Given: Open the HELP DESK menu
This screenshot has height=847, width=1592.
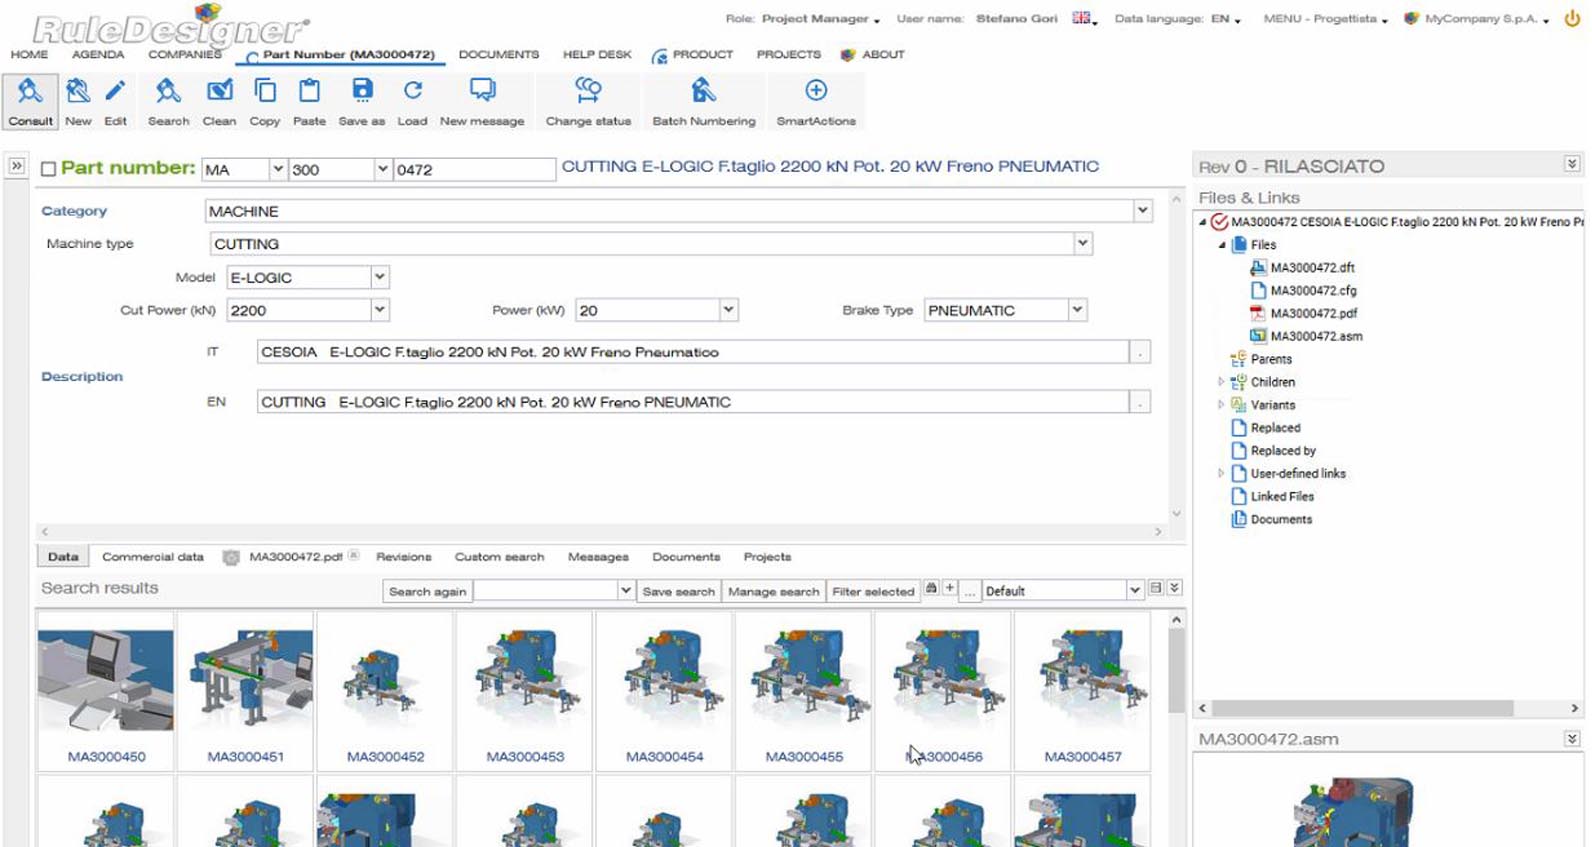Looking at the screenshot, I should [597, 54].
